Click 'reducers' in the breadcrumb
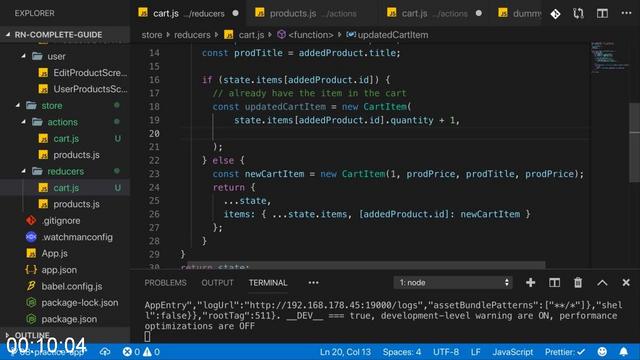 (192, 35)
